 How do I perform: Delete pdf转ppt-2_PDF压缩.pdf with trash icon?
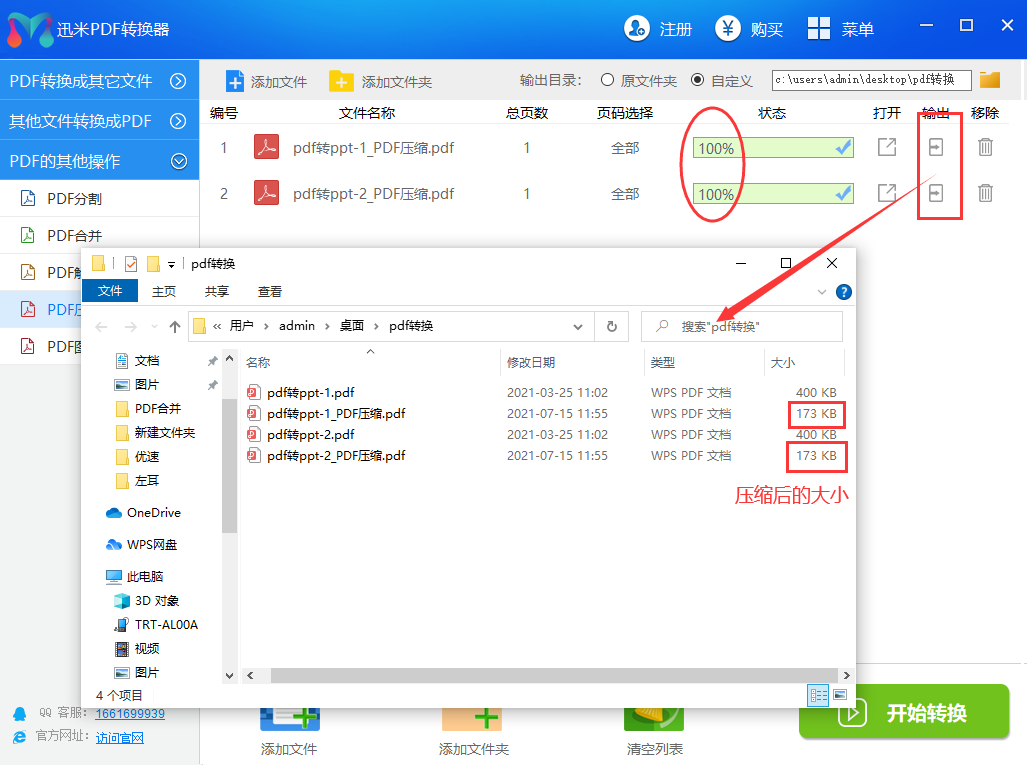pos(987,193)
